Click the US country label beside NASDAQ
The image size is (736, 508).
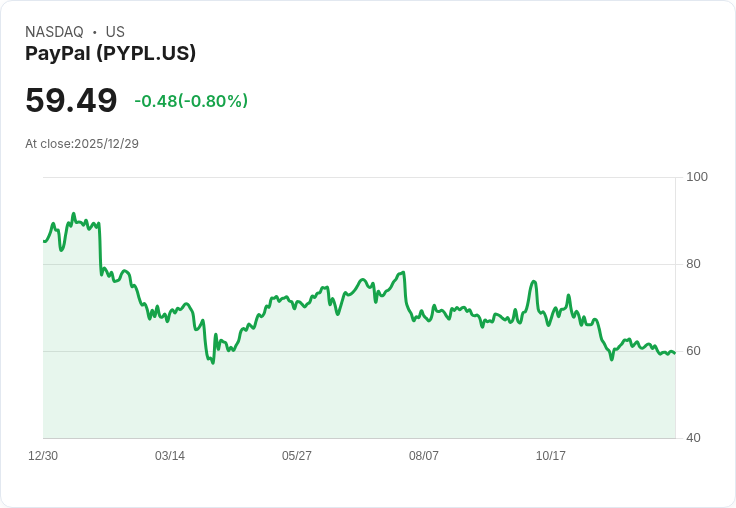[x=115, y=32]
